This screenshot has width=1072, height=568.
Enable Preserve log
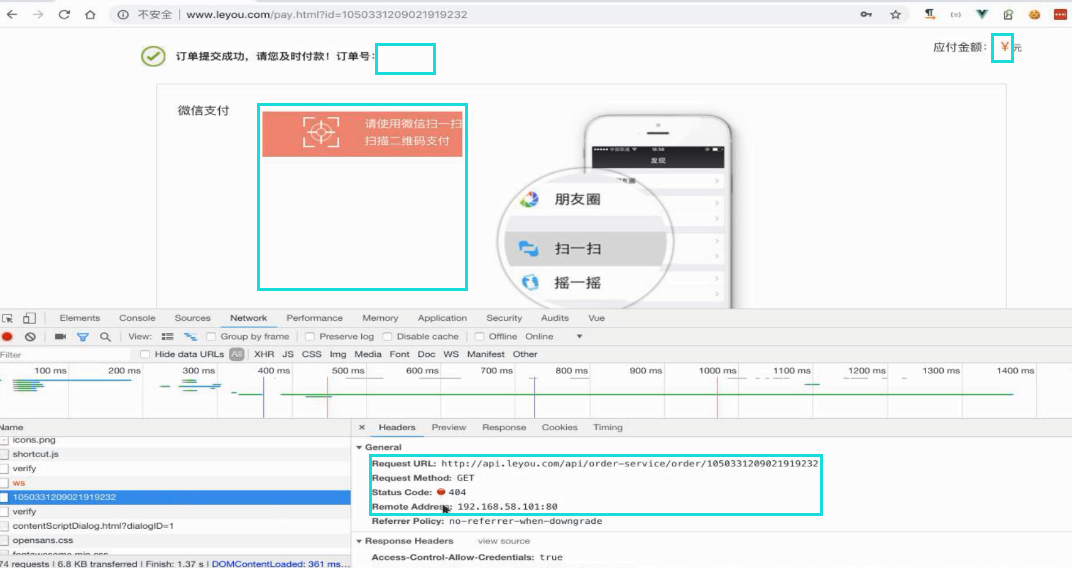click(x=310, y=336)
